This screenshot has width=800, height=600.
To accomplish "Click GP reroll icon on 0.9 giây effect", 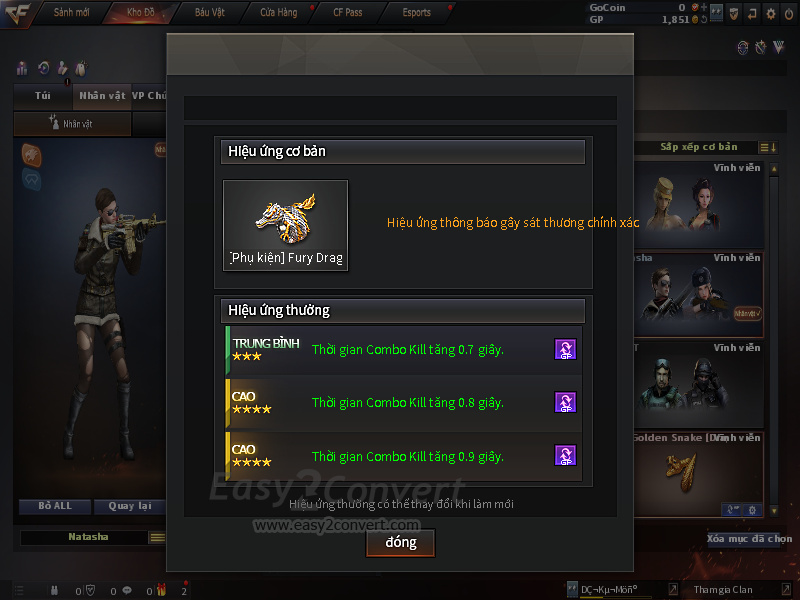I will pos(565,456).
